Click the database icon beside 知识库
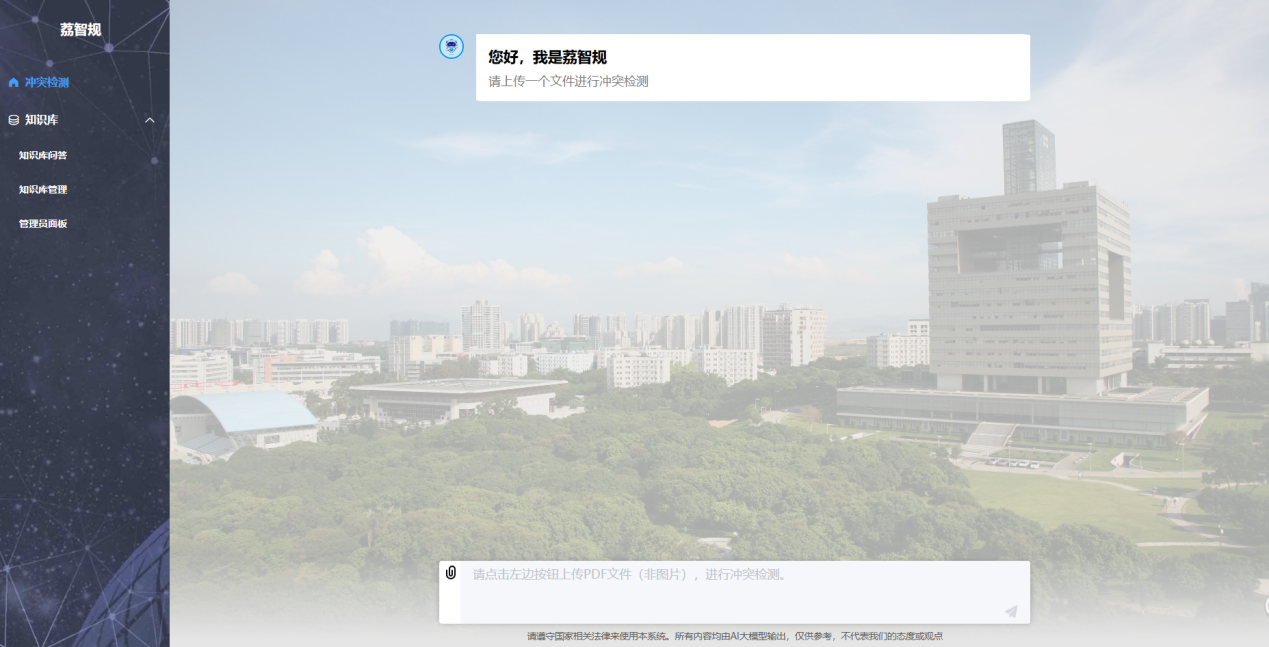Viewport: 1269px width, 647px height. (x=14, y=120)
